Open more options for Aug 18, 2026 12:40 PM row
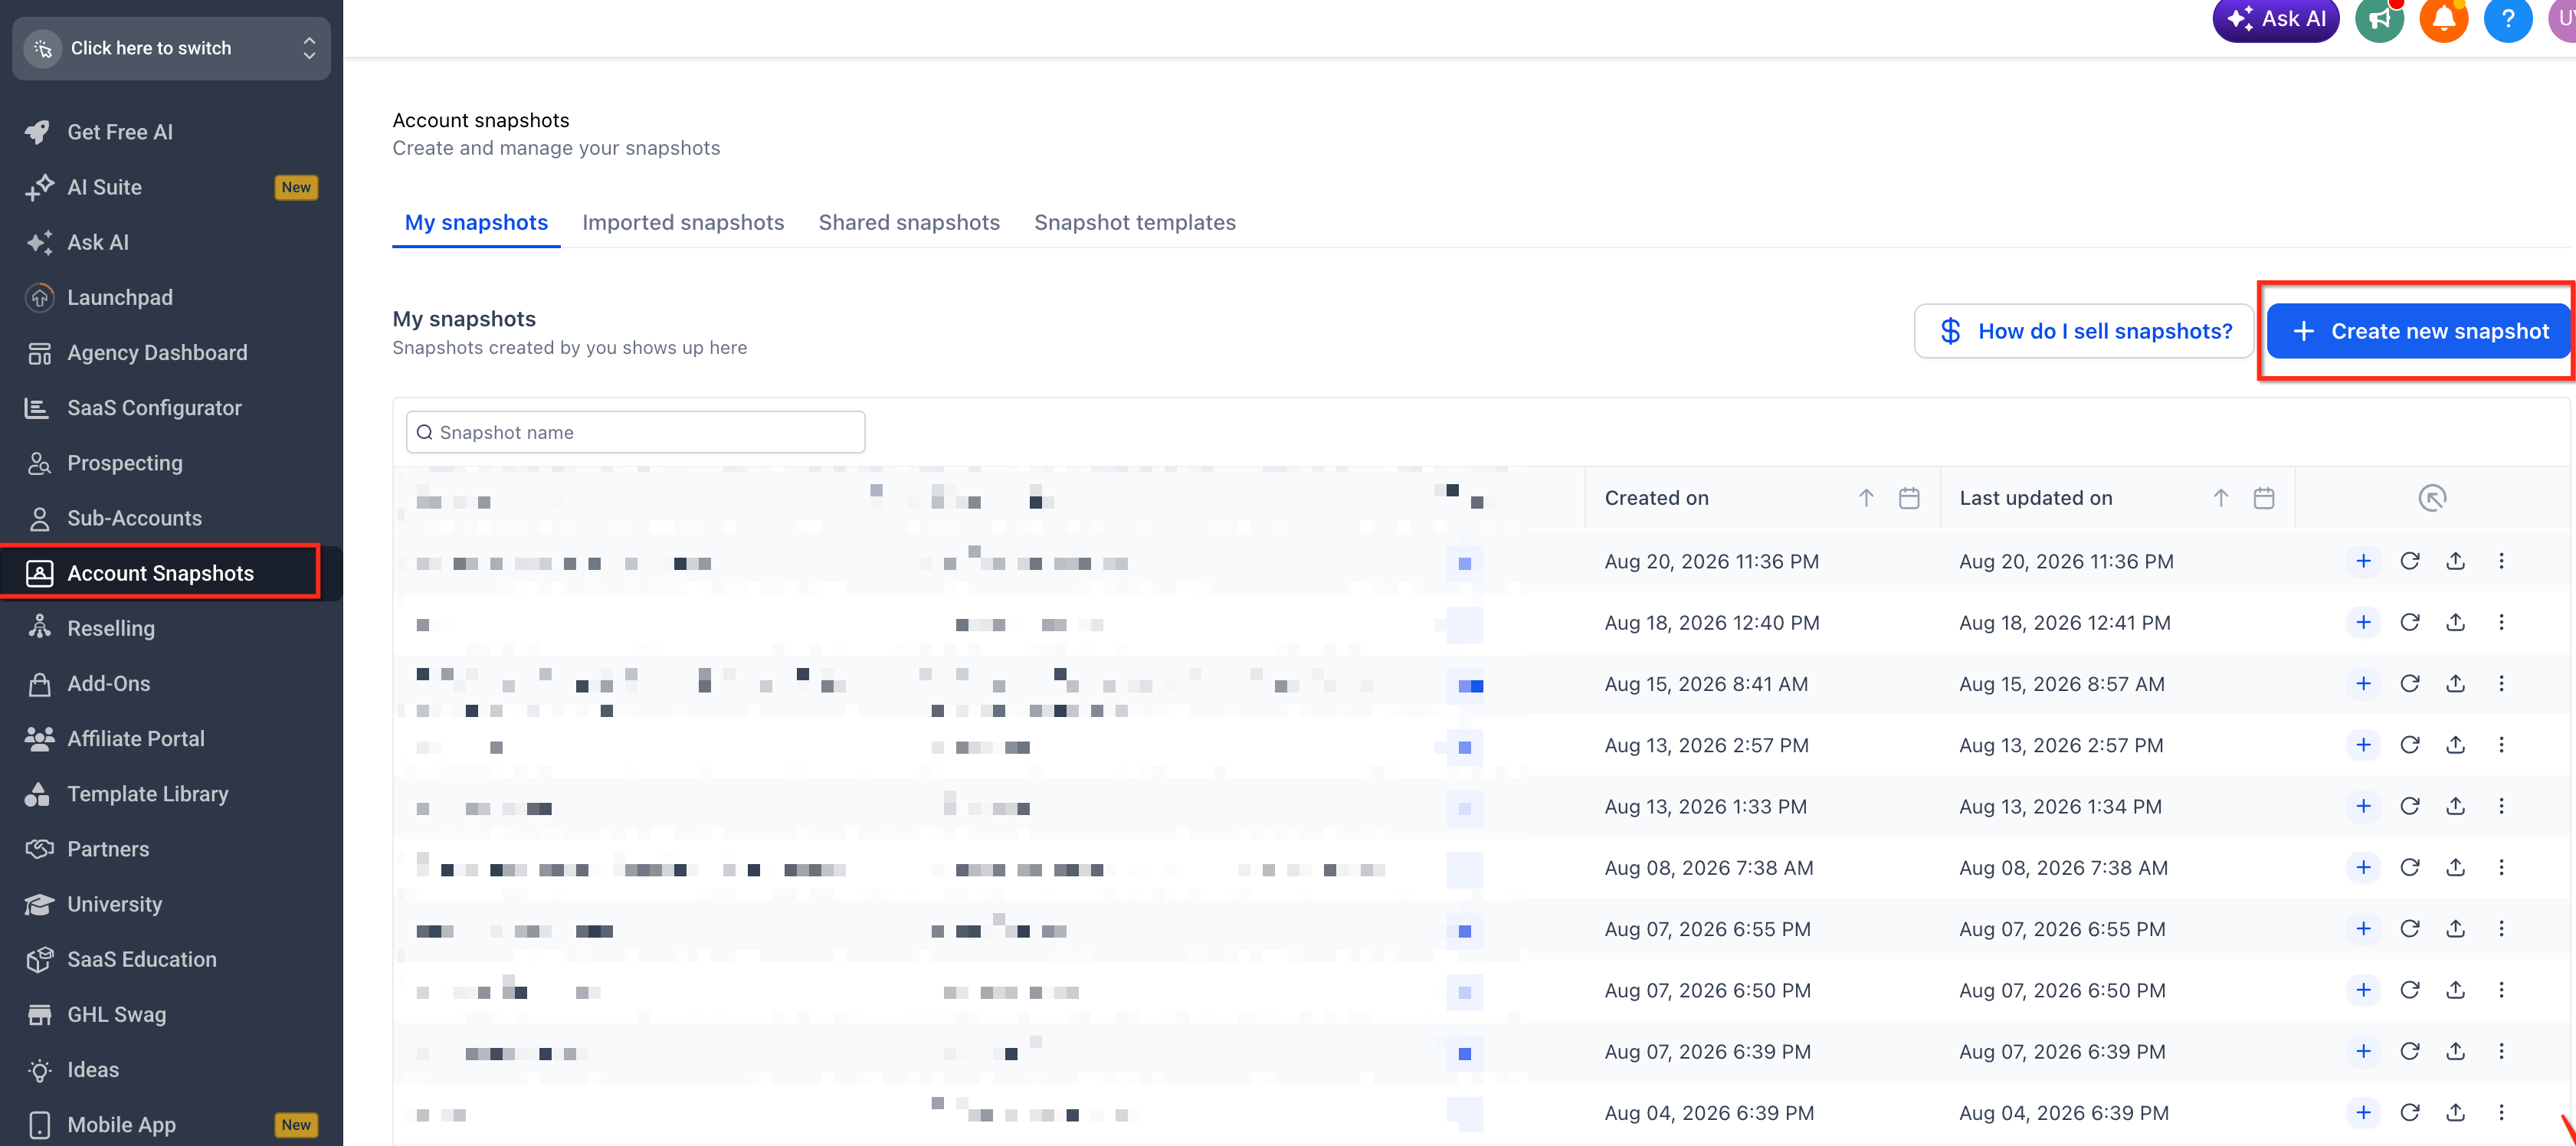2576x1146 pixels. pos(2501,622)
